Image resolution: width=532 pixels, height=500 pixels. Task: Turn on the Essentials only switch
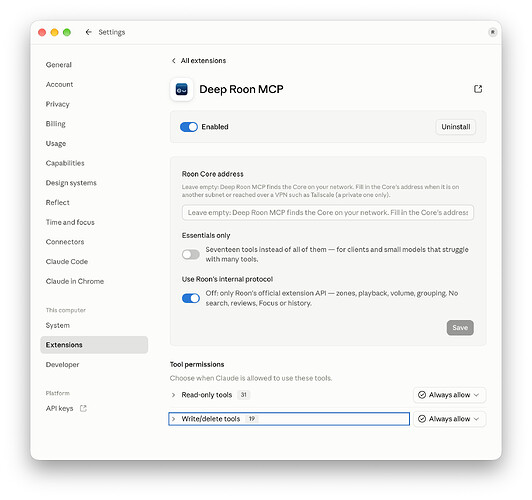(191, 254)
